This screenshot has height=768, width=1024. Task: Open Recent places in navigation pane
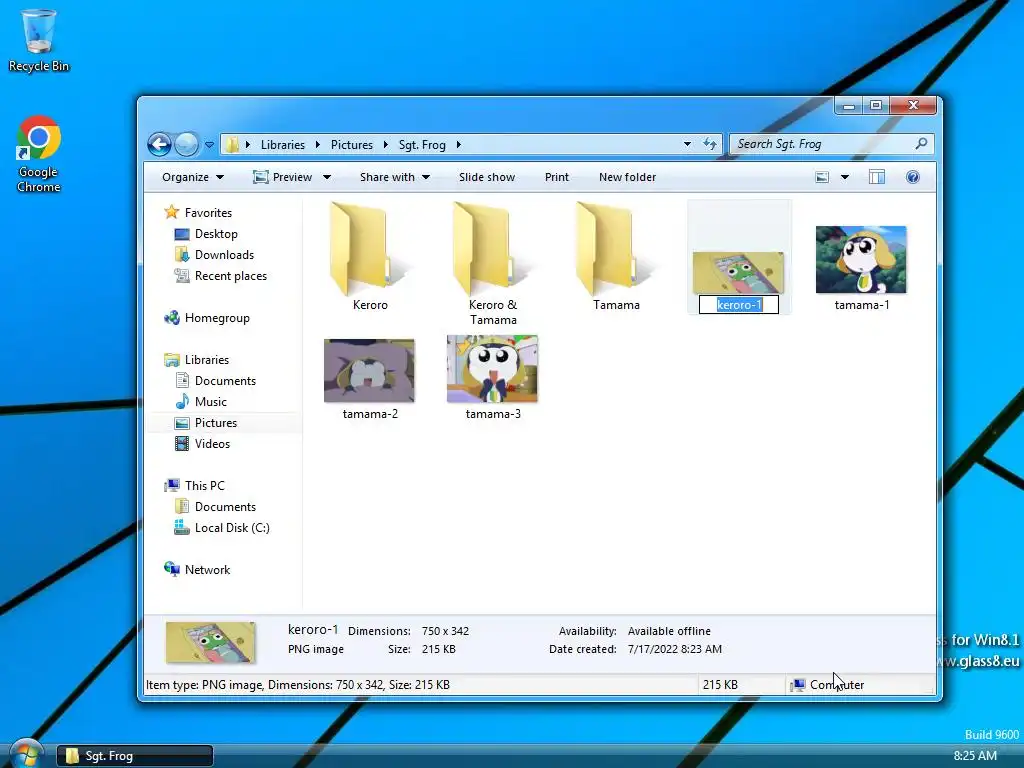pos(231,276)
